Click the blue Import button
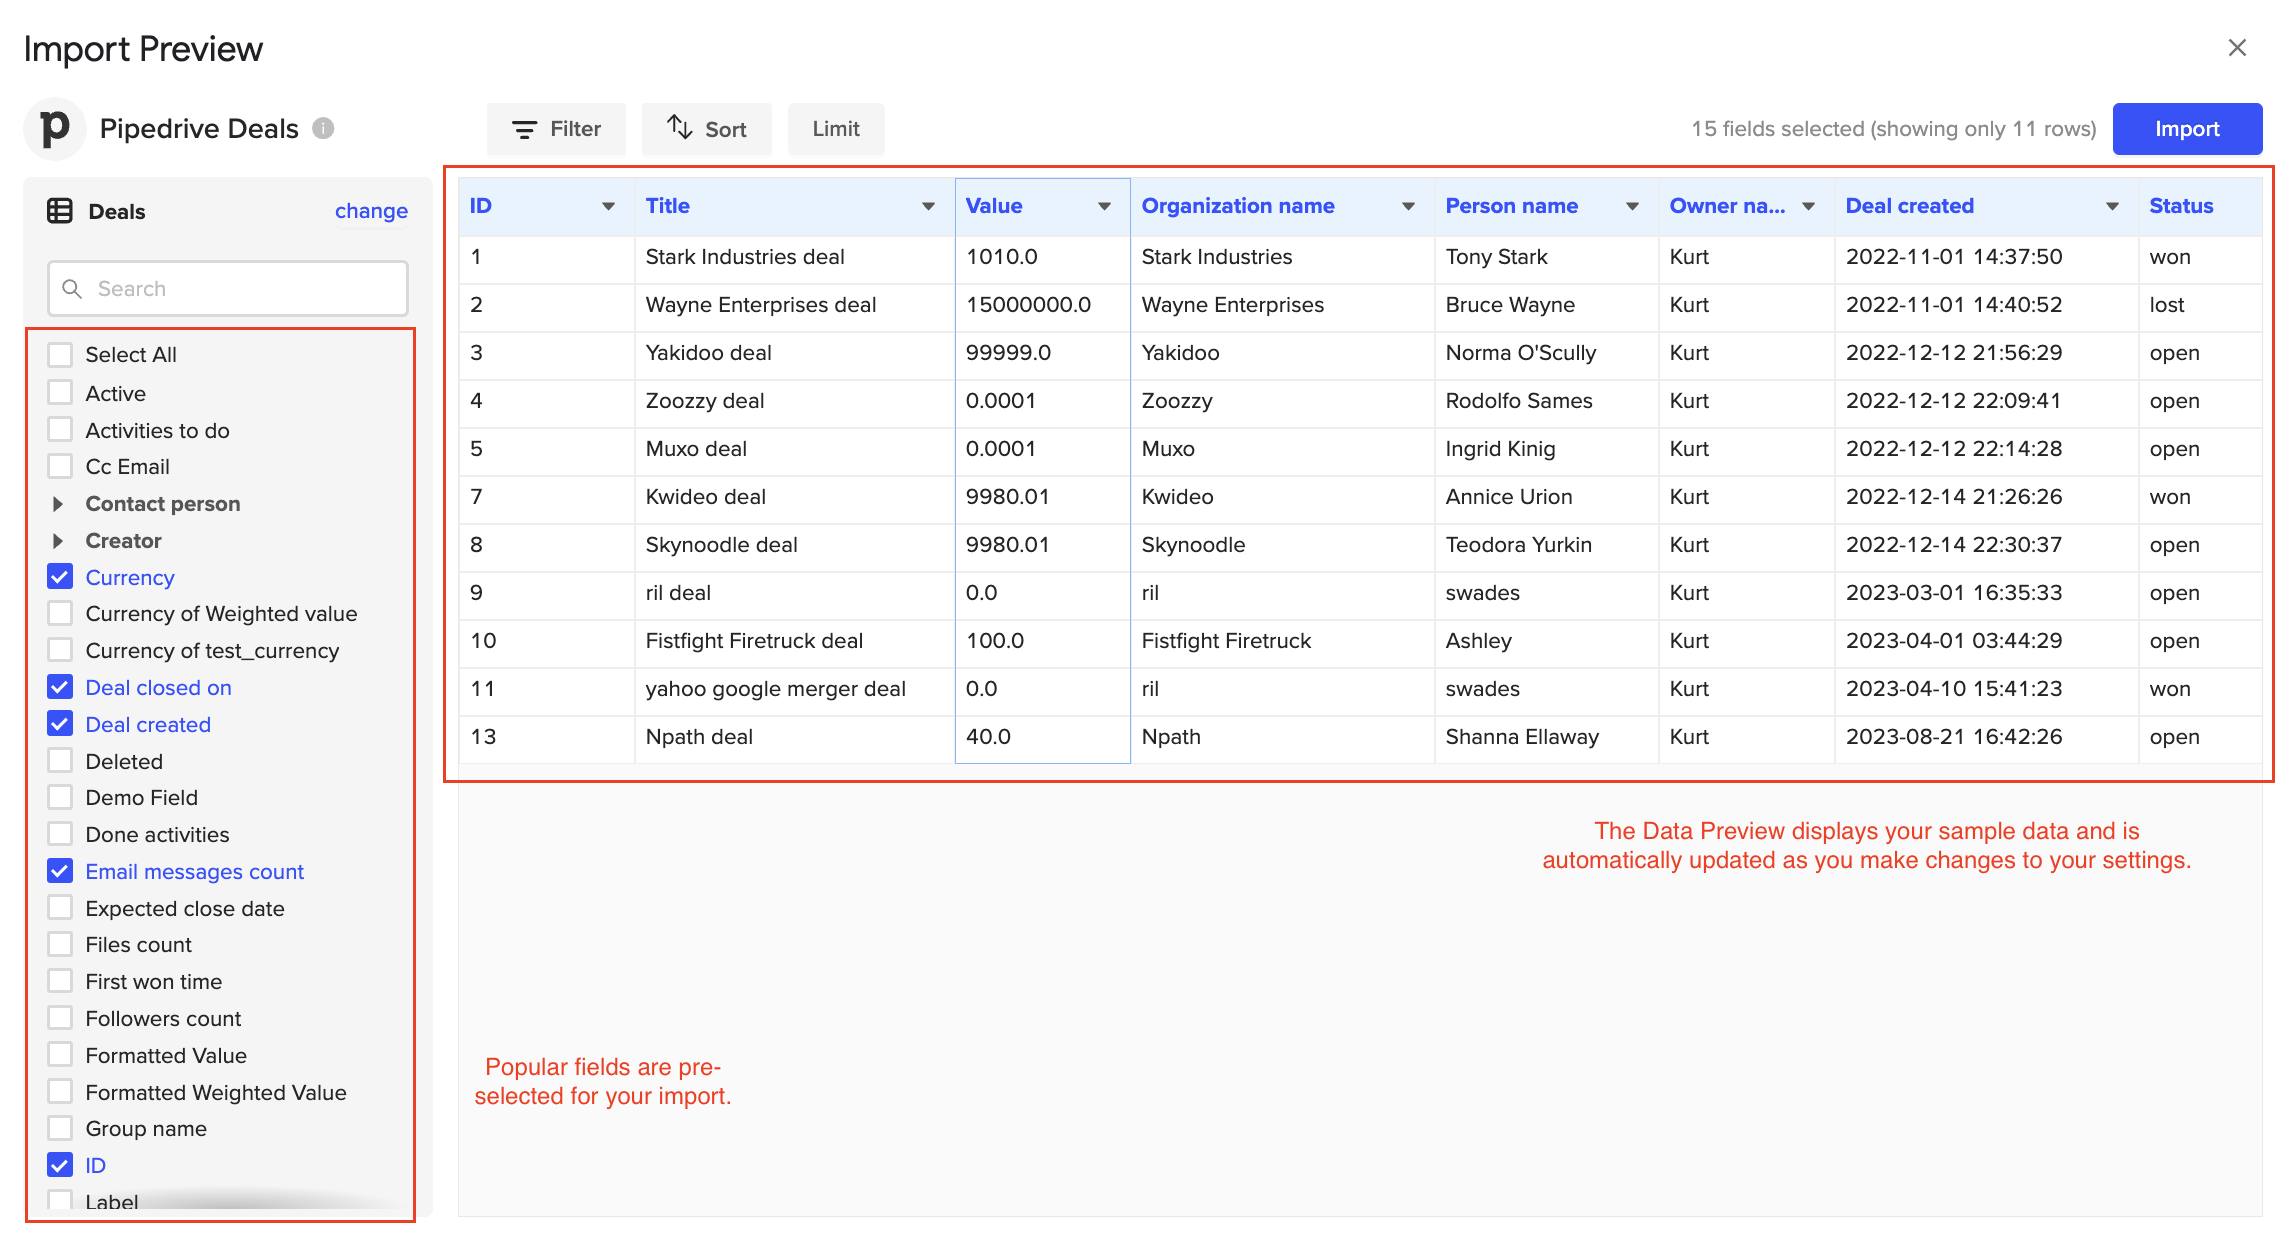2282x1250 pixels. coord(2187,129)
